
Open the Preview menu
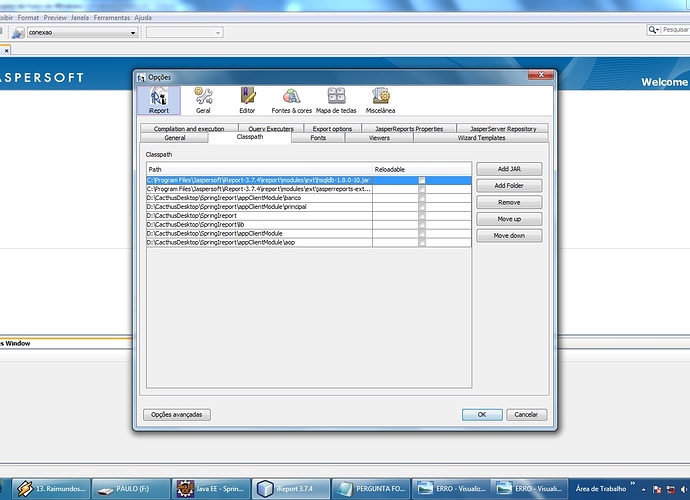pos(55,18)
